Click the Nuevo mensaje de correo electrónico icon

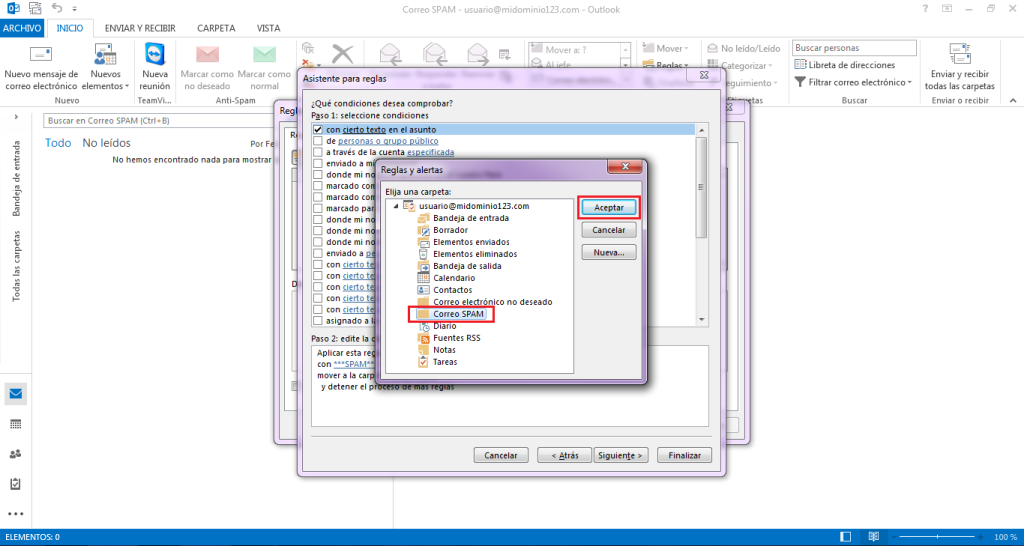click(x=41, y=54)
